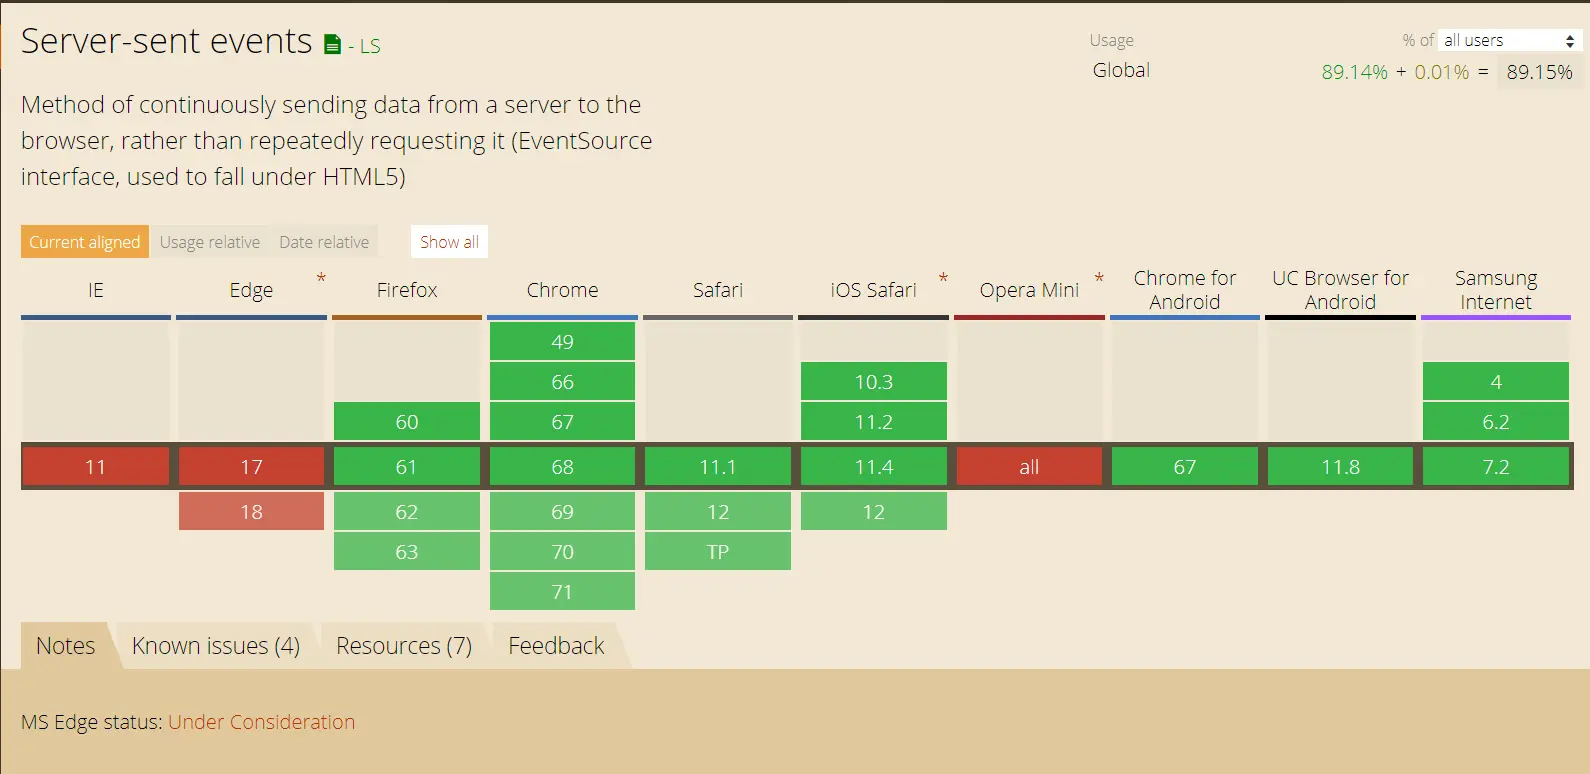Click the 89.14% supported usage figure
1590x774 pixels.
point(1355,72)
